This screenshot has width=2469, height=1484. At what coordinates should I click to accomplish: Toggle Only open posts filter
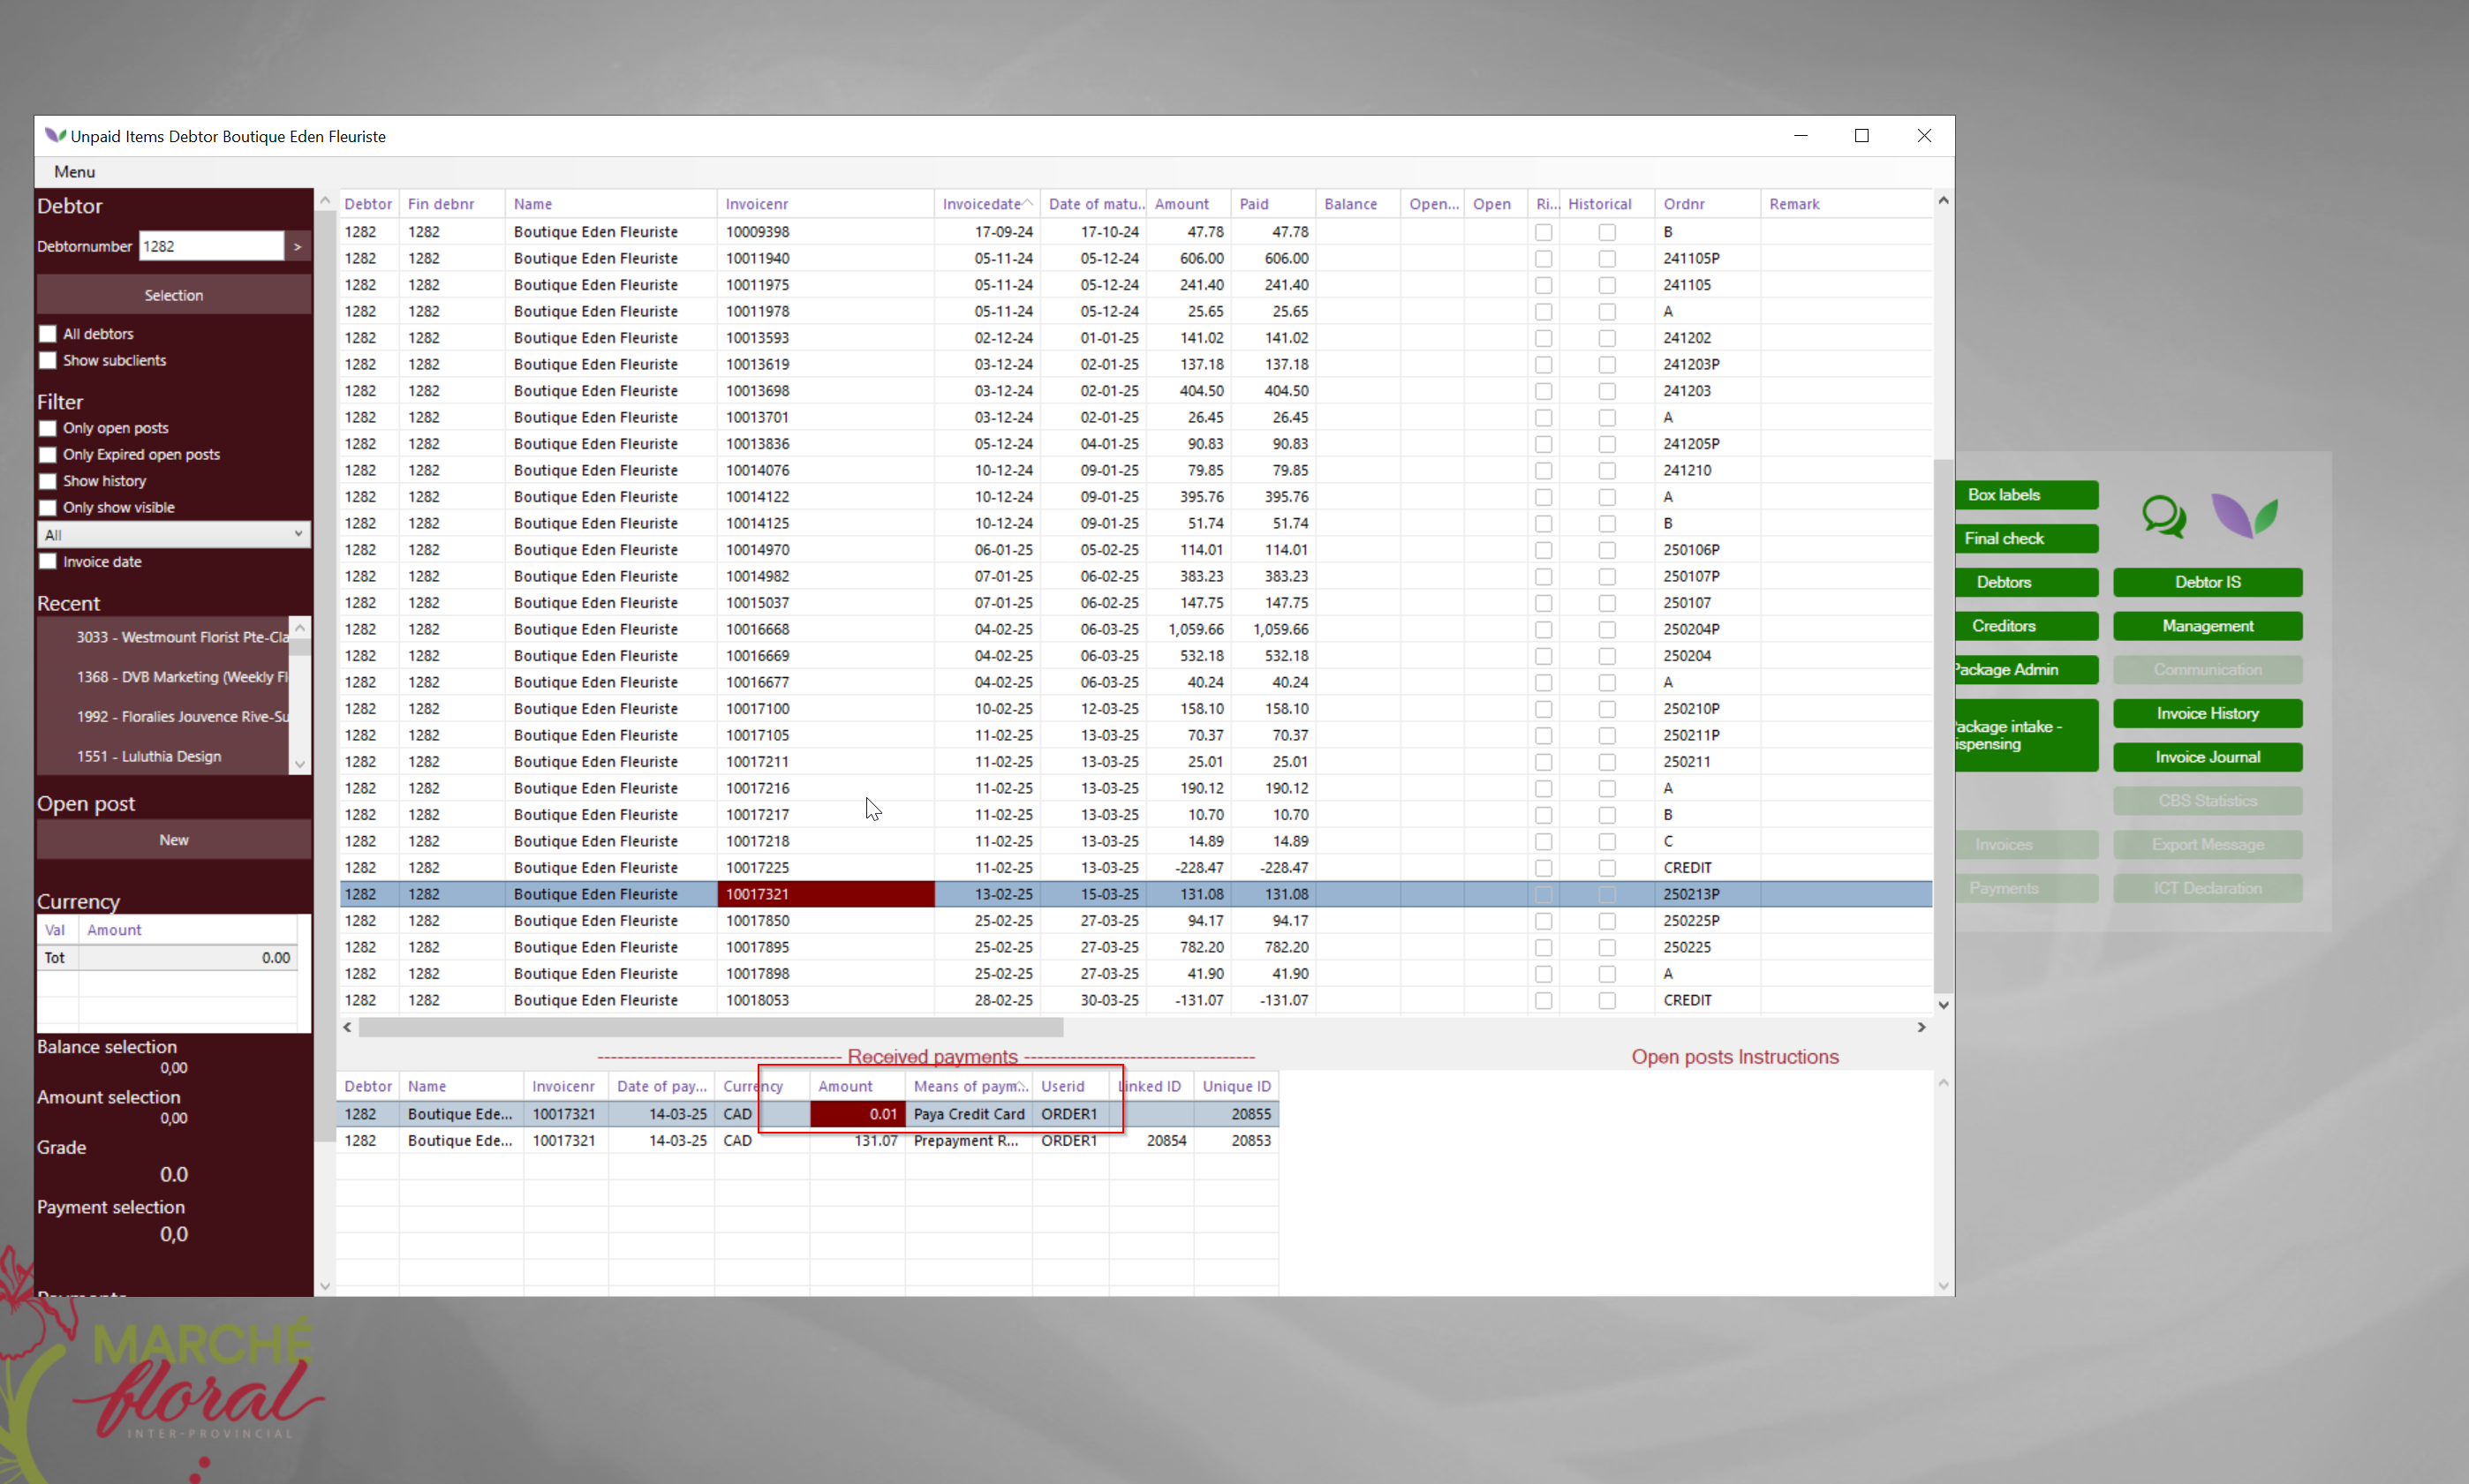click(48, 428)
